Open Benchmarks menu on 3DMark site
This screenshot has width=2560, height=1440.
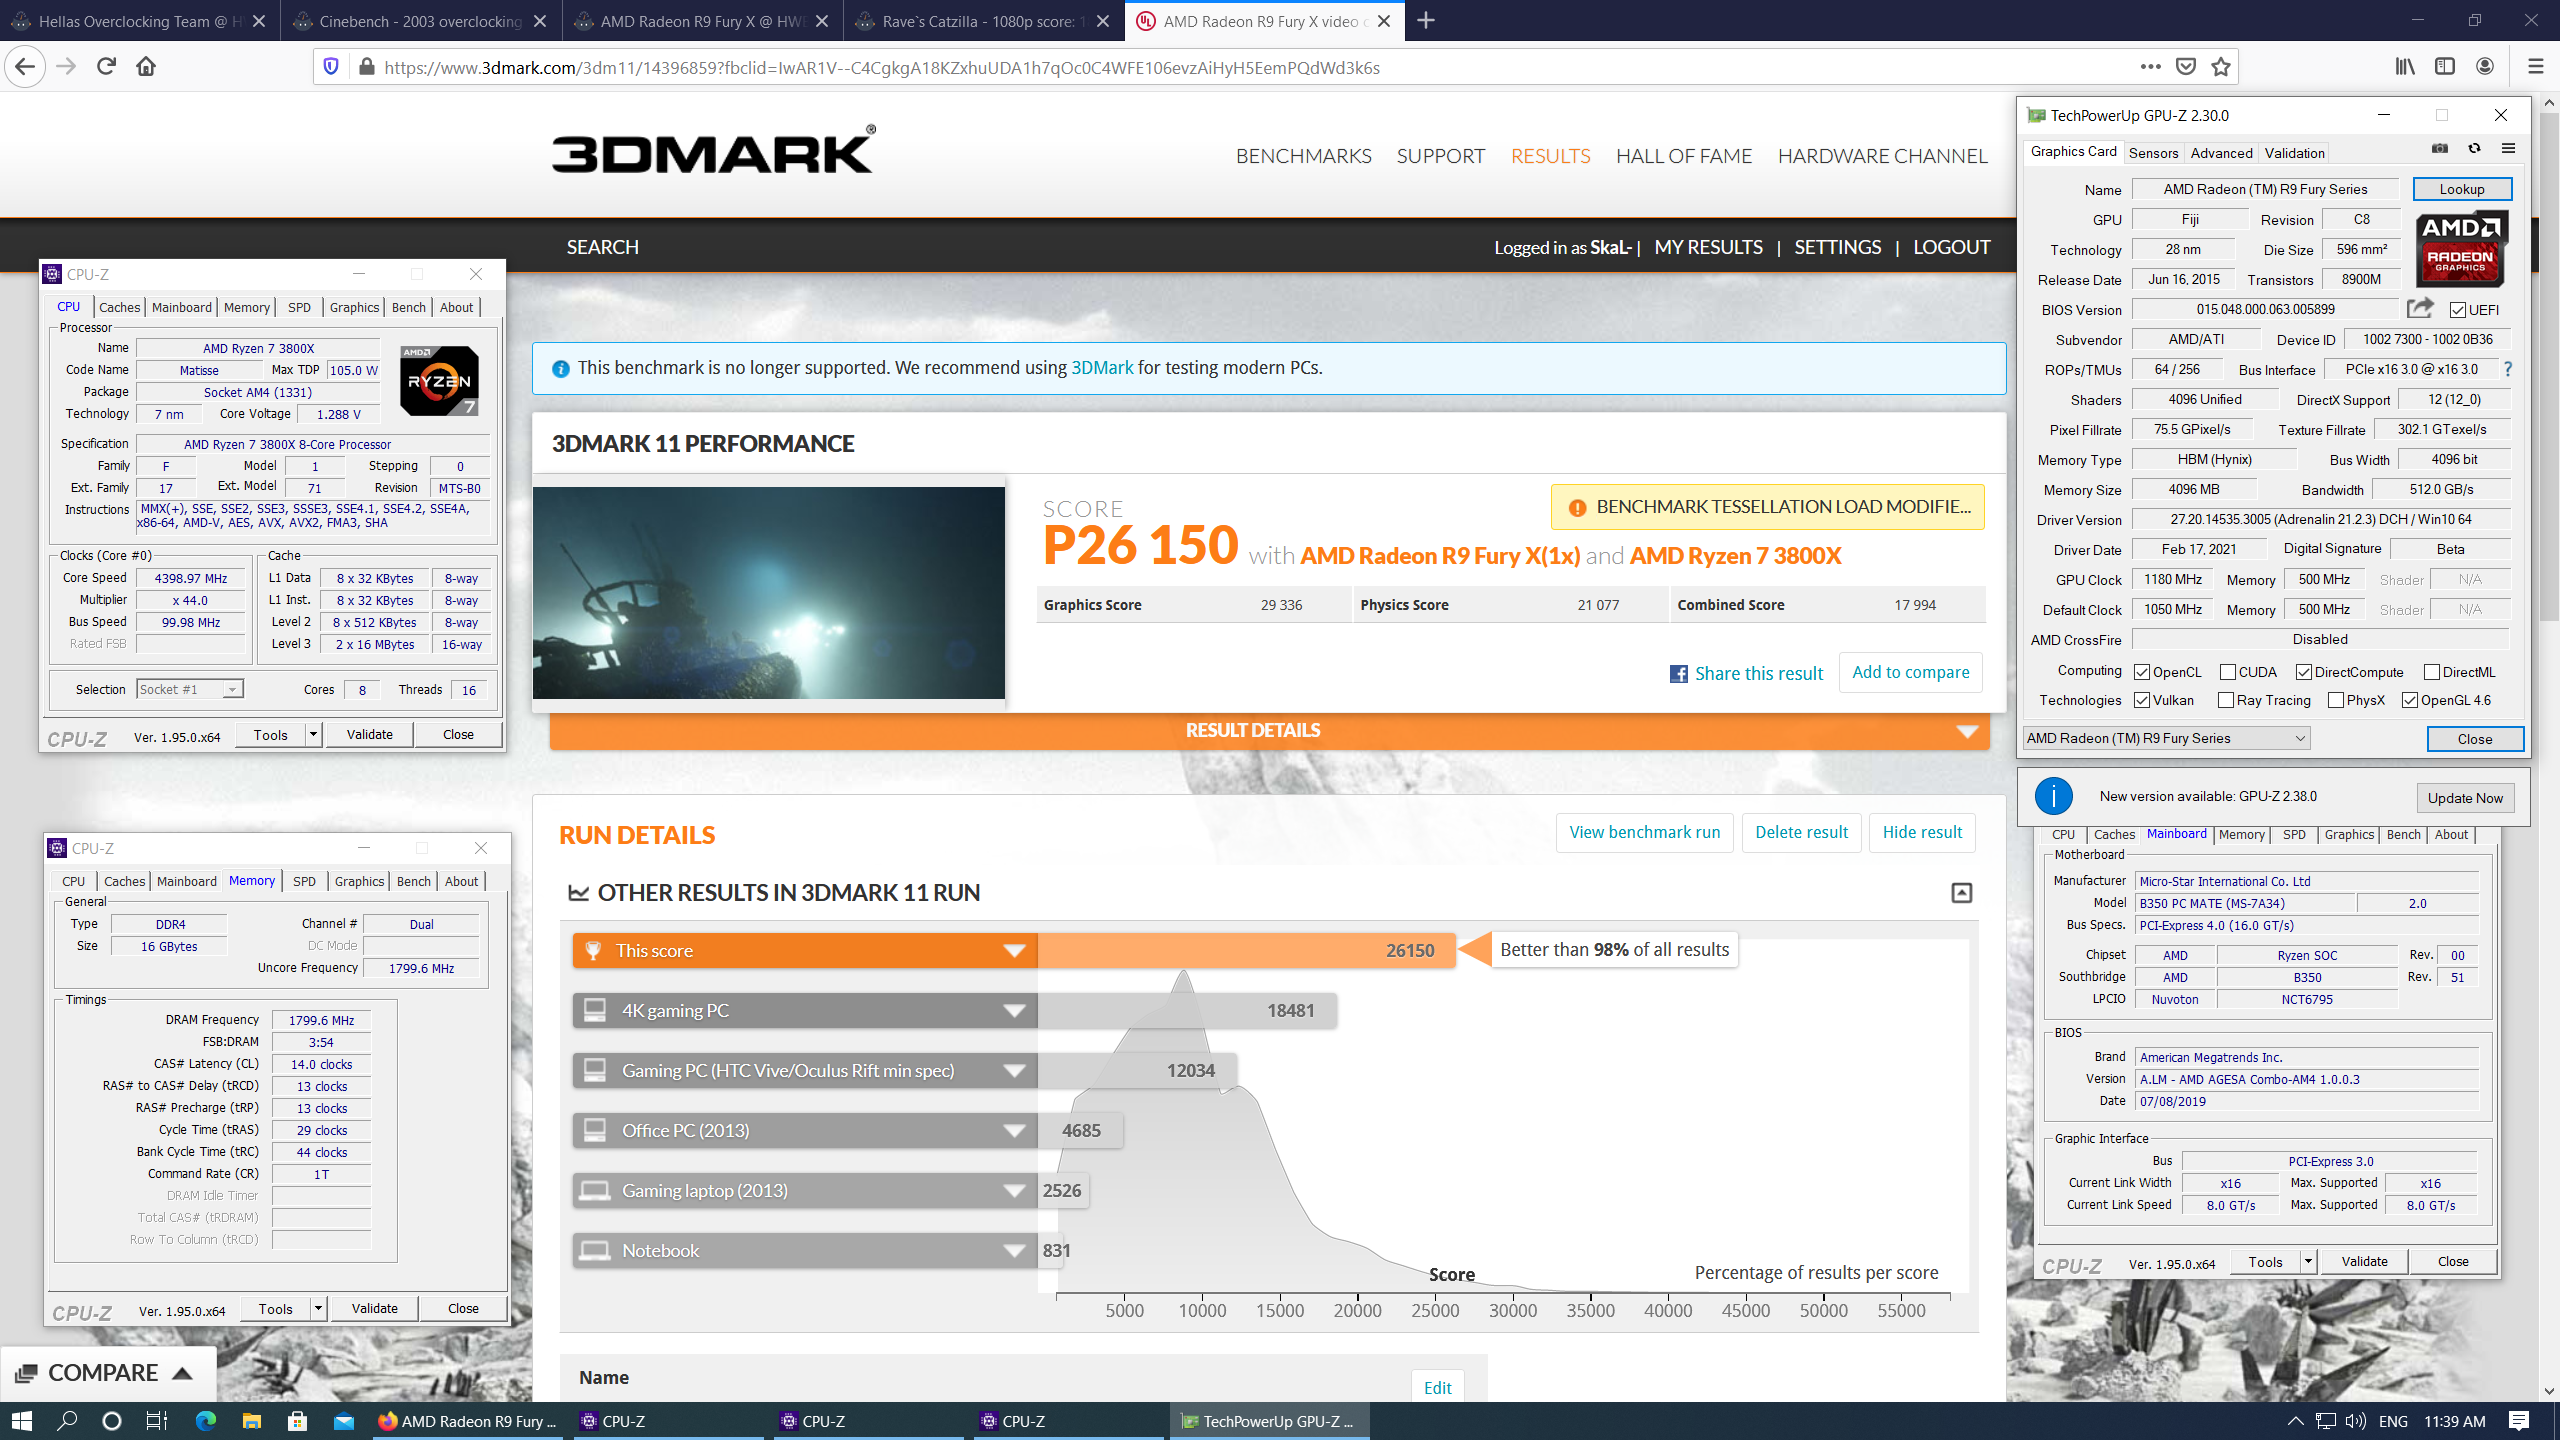(1304, 156)
